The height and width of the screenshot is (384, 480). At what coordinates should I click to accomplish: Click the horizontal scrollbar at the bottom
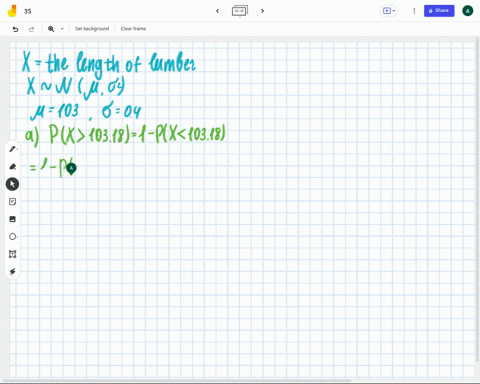coord(177,380)
